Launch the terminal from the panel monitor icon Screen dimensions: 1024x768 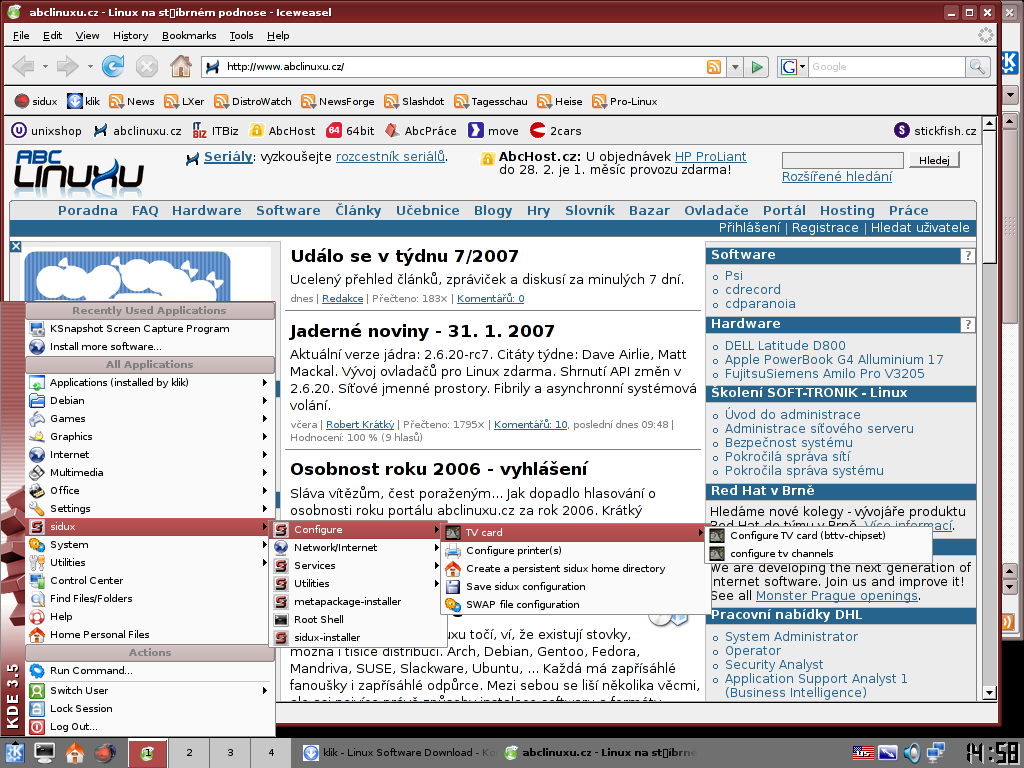44,753
